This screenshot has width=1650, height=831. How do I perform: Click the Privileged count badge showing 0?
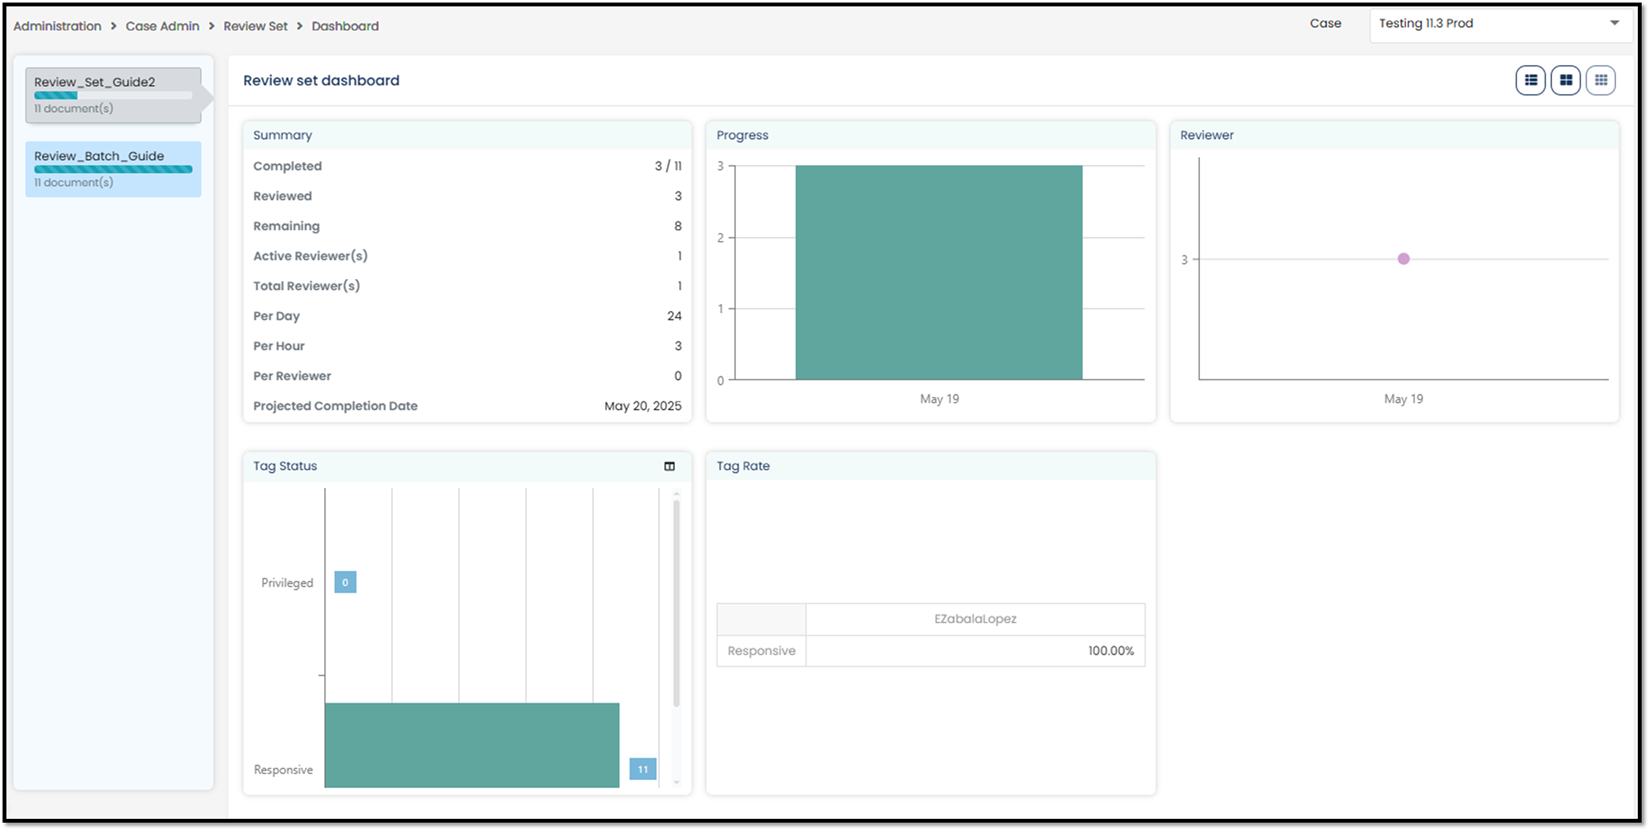pyautogui.click(x=345, y=582)
